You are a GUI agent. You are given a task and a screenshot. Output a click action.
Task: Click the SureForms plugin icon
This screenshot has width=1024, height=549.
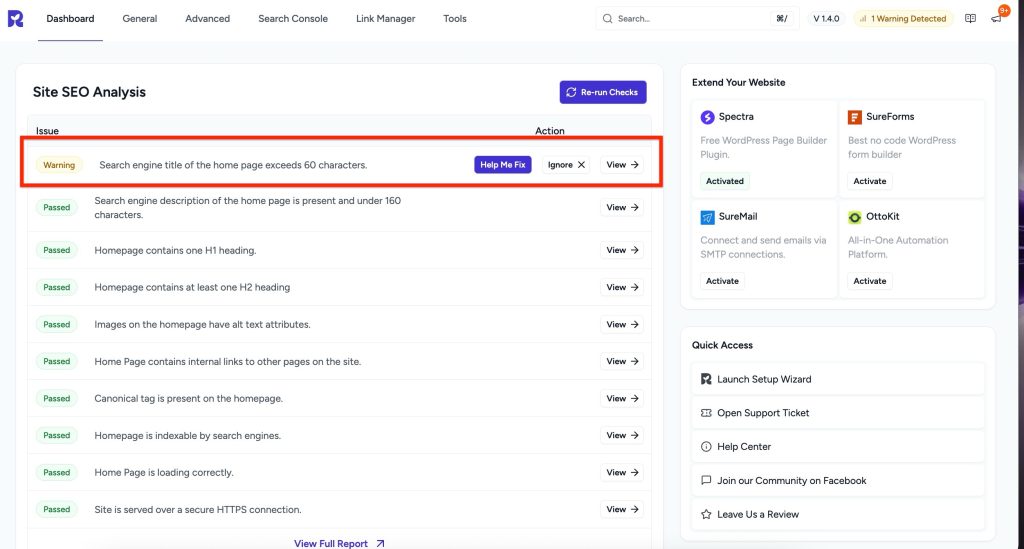click(855, 117)
